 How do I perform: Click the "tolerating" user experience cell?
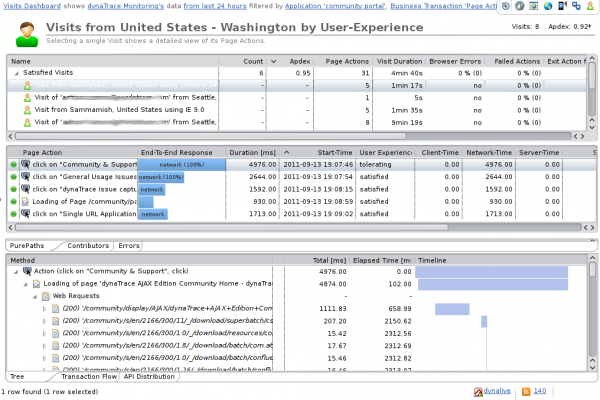(375, 165)
